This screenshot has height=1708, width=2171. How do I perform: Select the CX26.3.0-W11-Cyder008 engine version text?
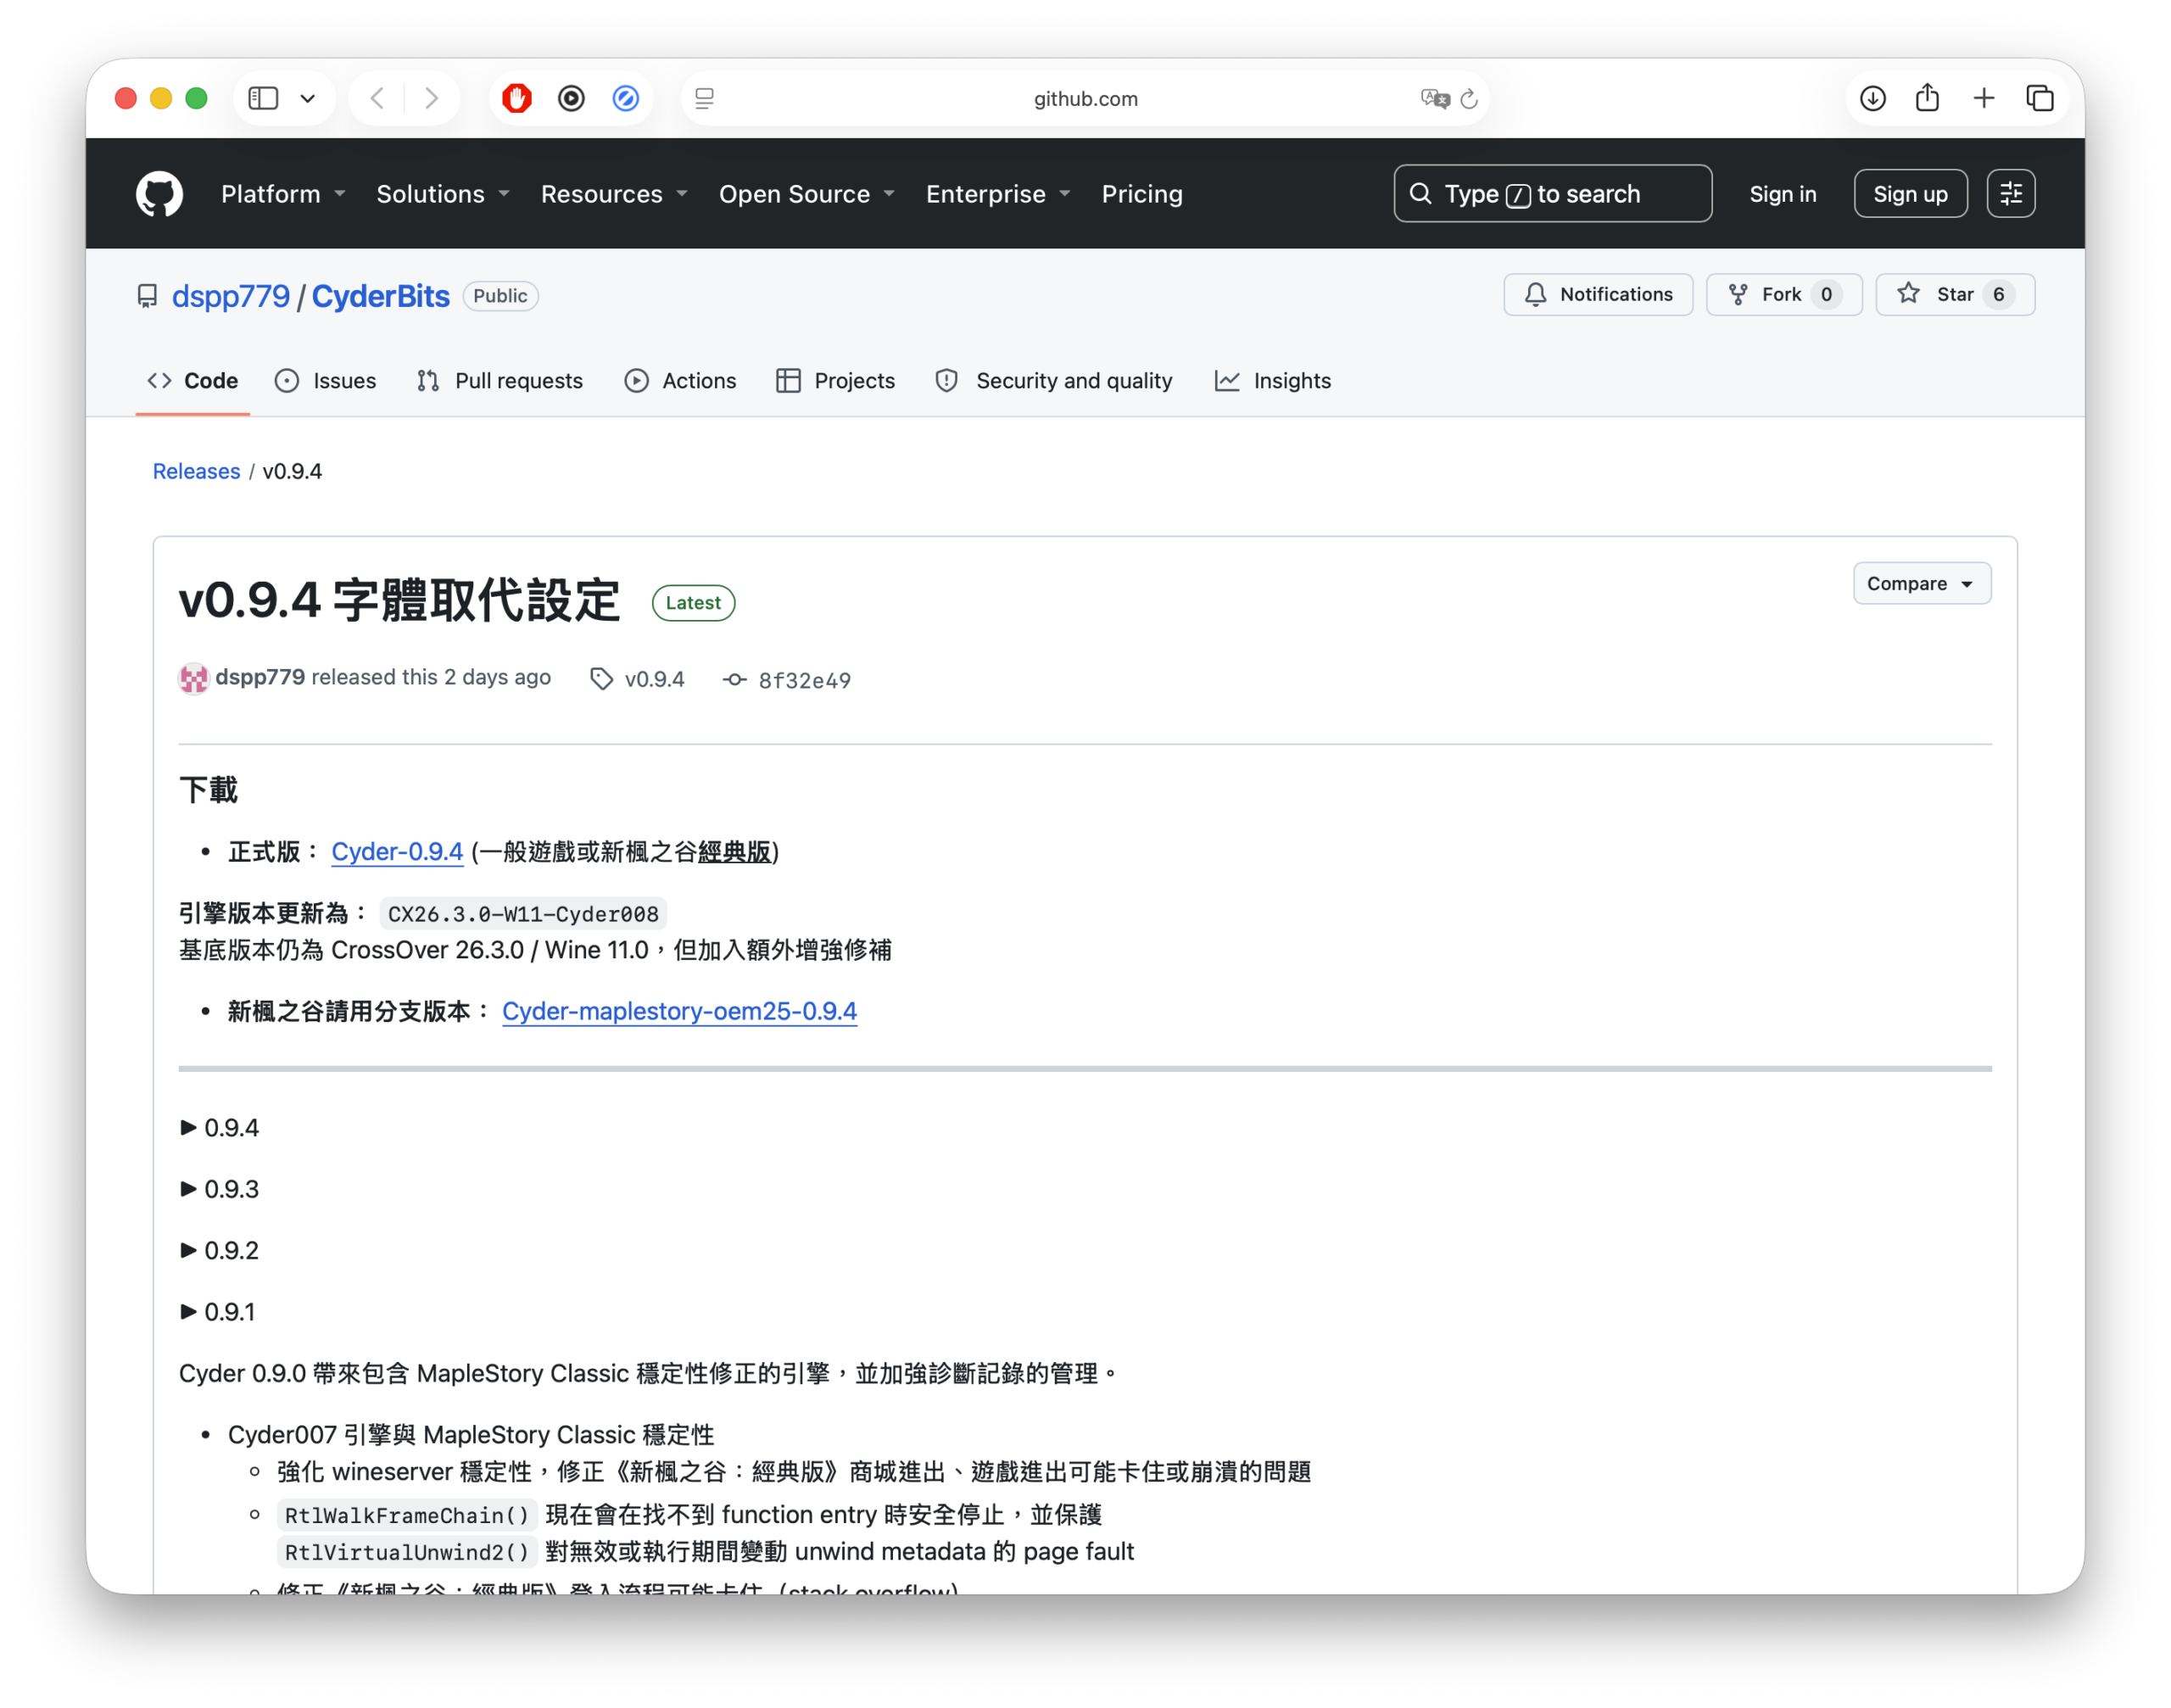click(523, 914)
